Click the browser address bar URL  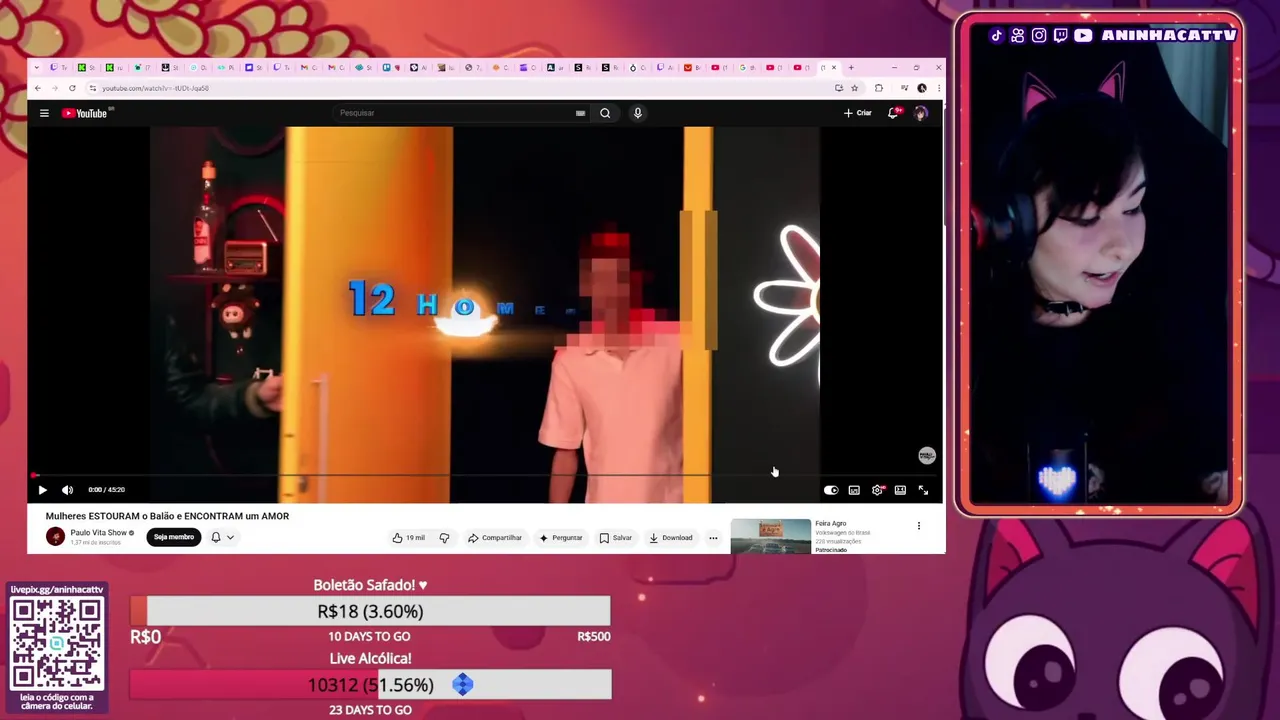[x=155, y=88]
